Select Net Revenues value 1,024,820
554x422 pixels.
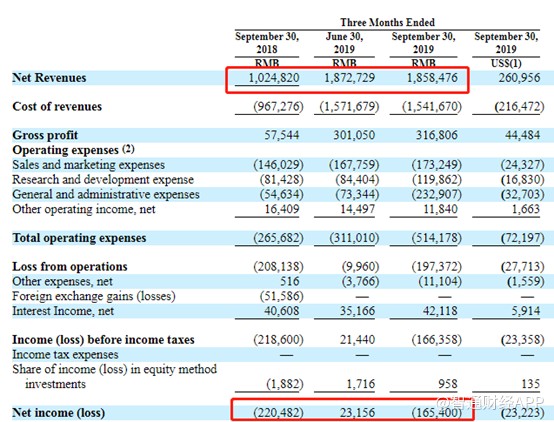pyautogui.click(x=274, y=78)
